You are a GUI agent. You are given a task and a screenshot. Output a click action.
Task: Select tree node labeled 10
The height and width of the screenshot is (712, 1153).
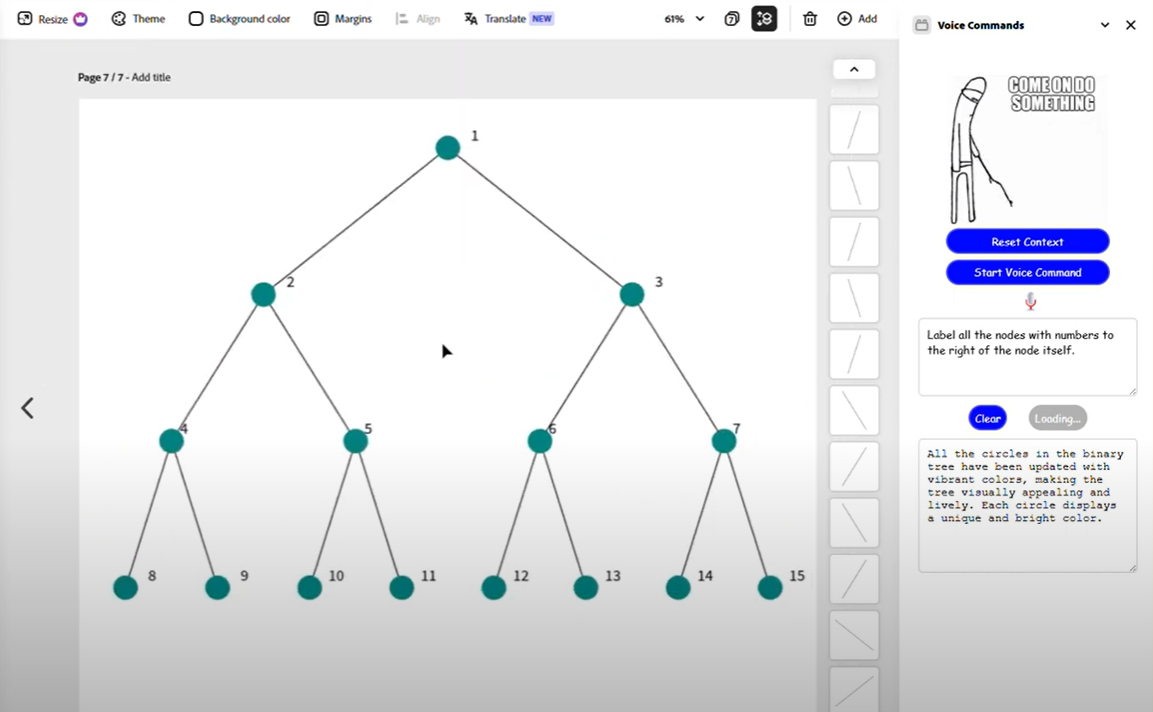(x=310, y=587)
